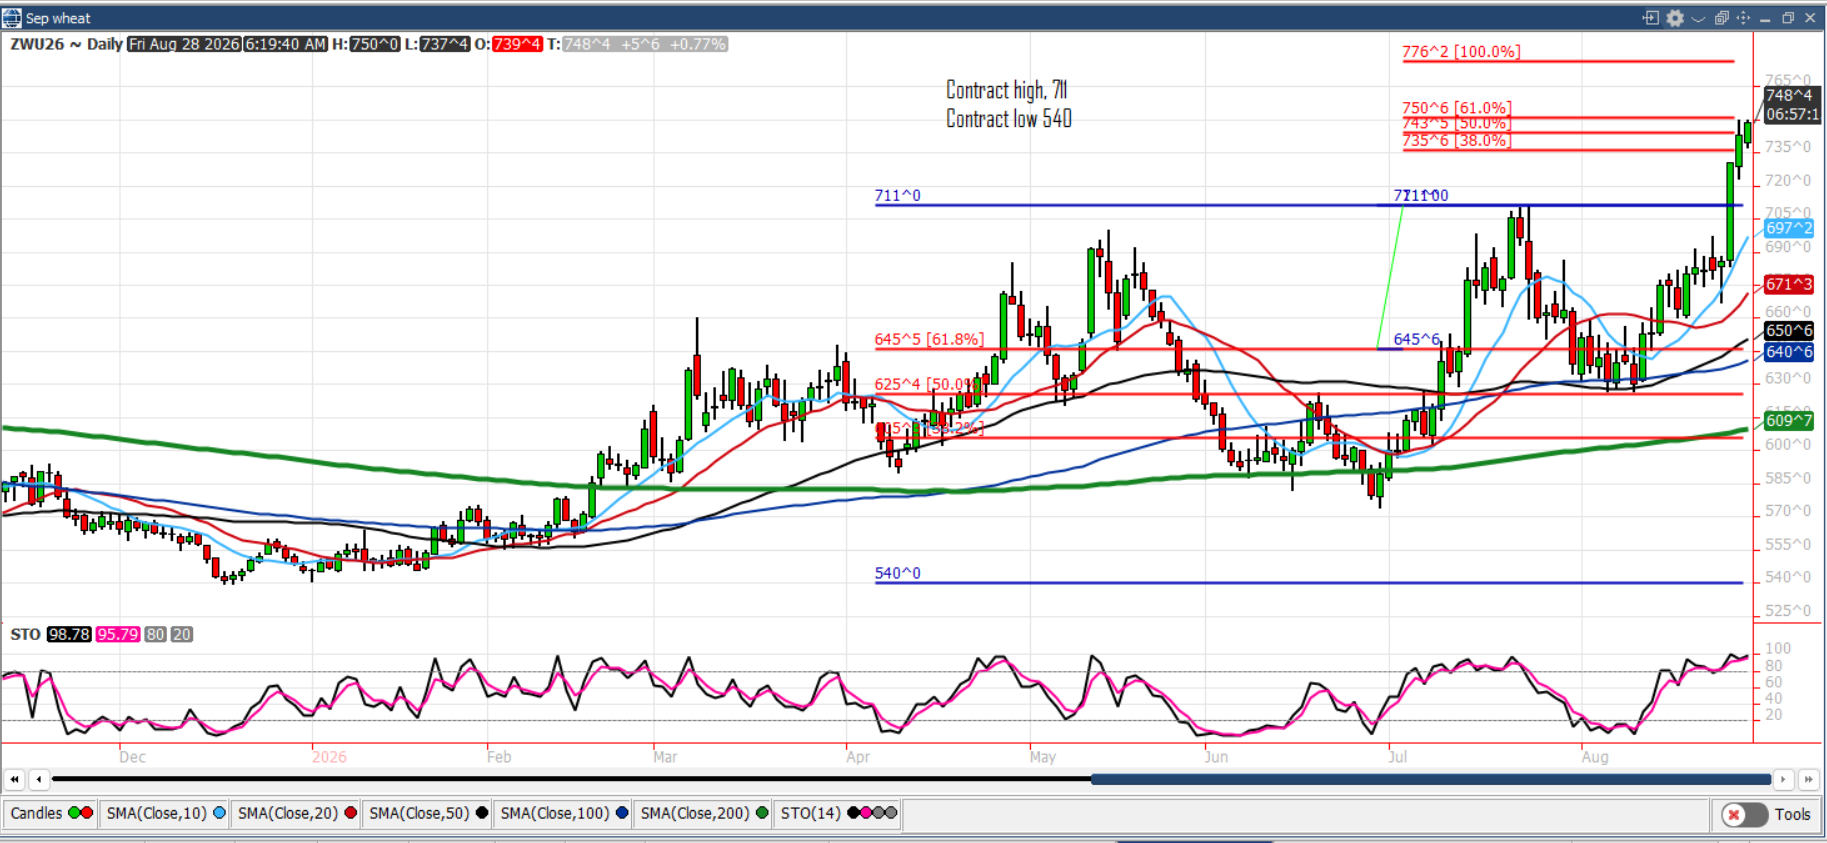Click the last trade value 748^4
Image resolution: width=1827 pixels, height=843 pixels.
coord(587,44)
